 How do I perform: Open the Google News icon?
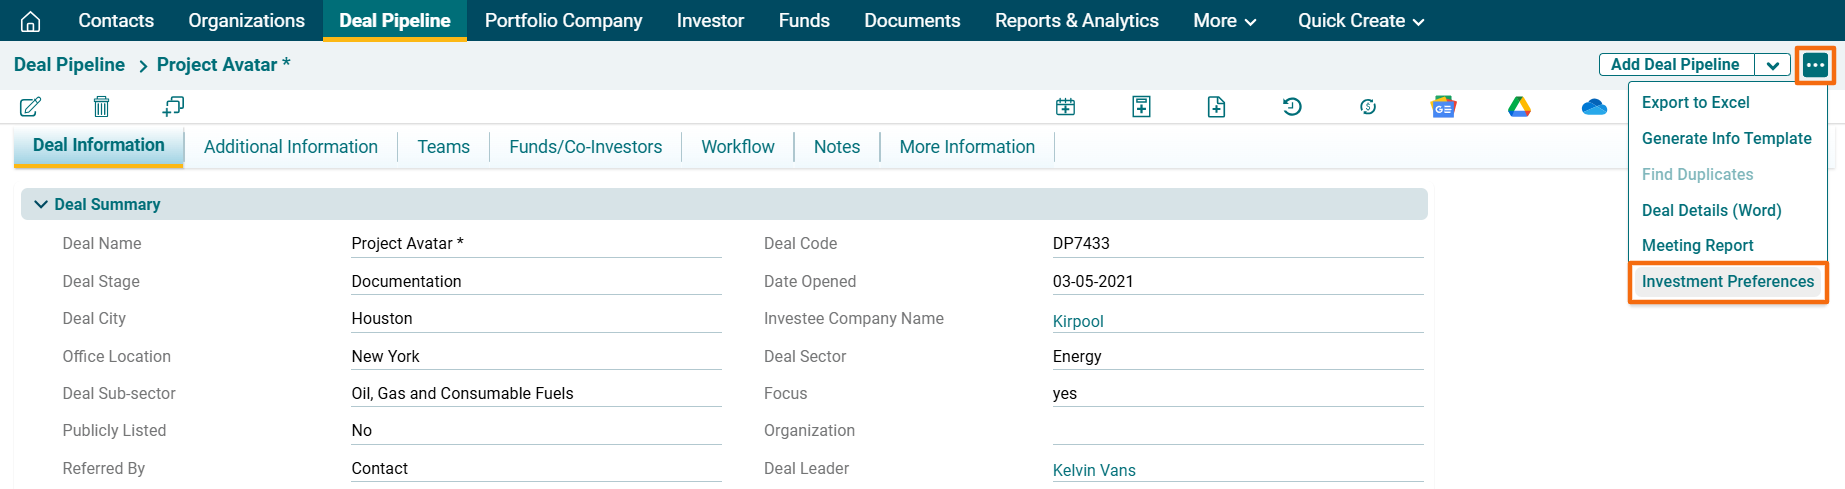coord(1443,107)
